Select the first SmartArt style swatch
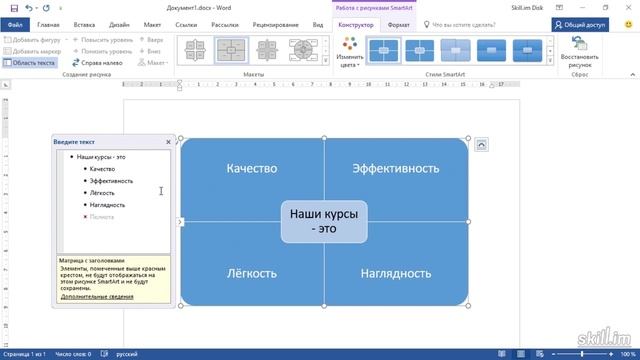Image resolution: width=640 pixels, height=360 pixels. (x=384, y=50)
